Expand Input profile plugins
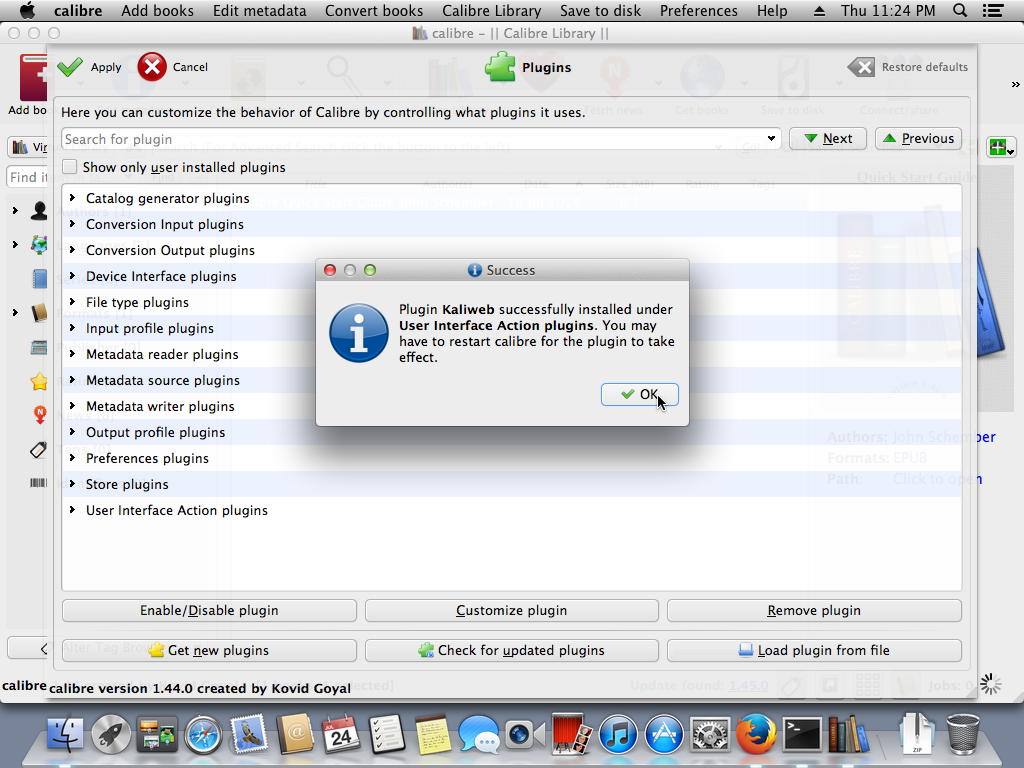This screenshot has width=1024, height=768. tap(72, 328)
